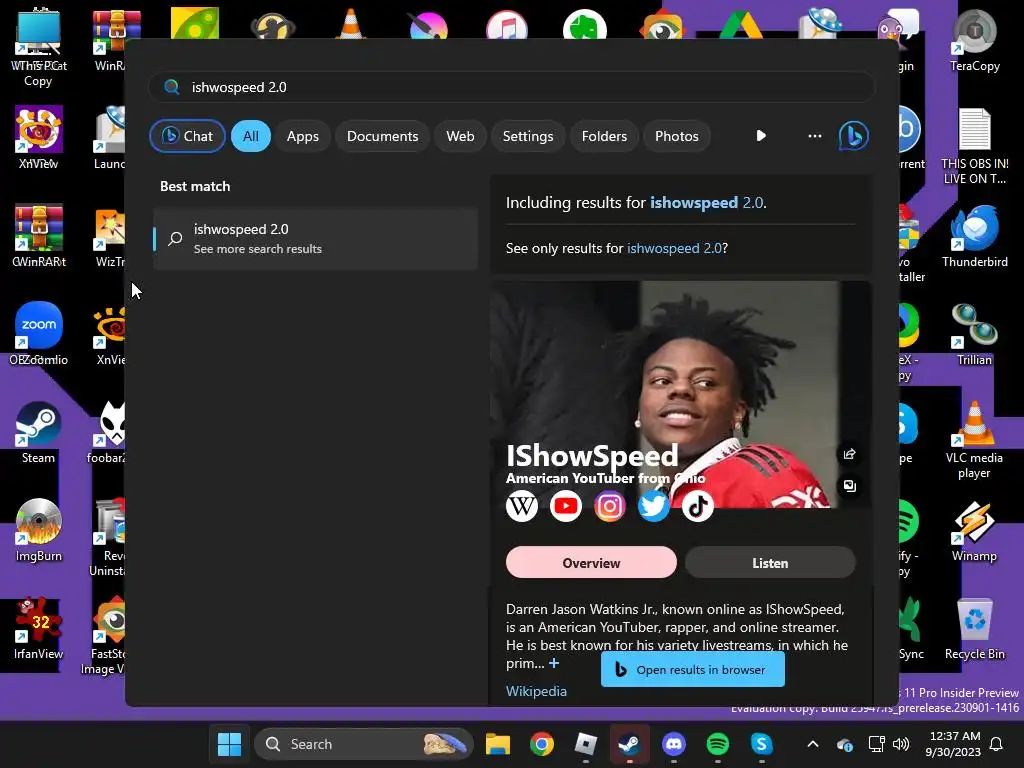Select the Documents filter tab

382,136
